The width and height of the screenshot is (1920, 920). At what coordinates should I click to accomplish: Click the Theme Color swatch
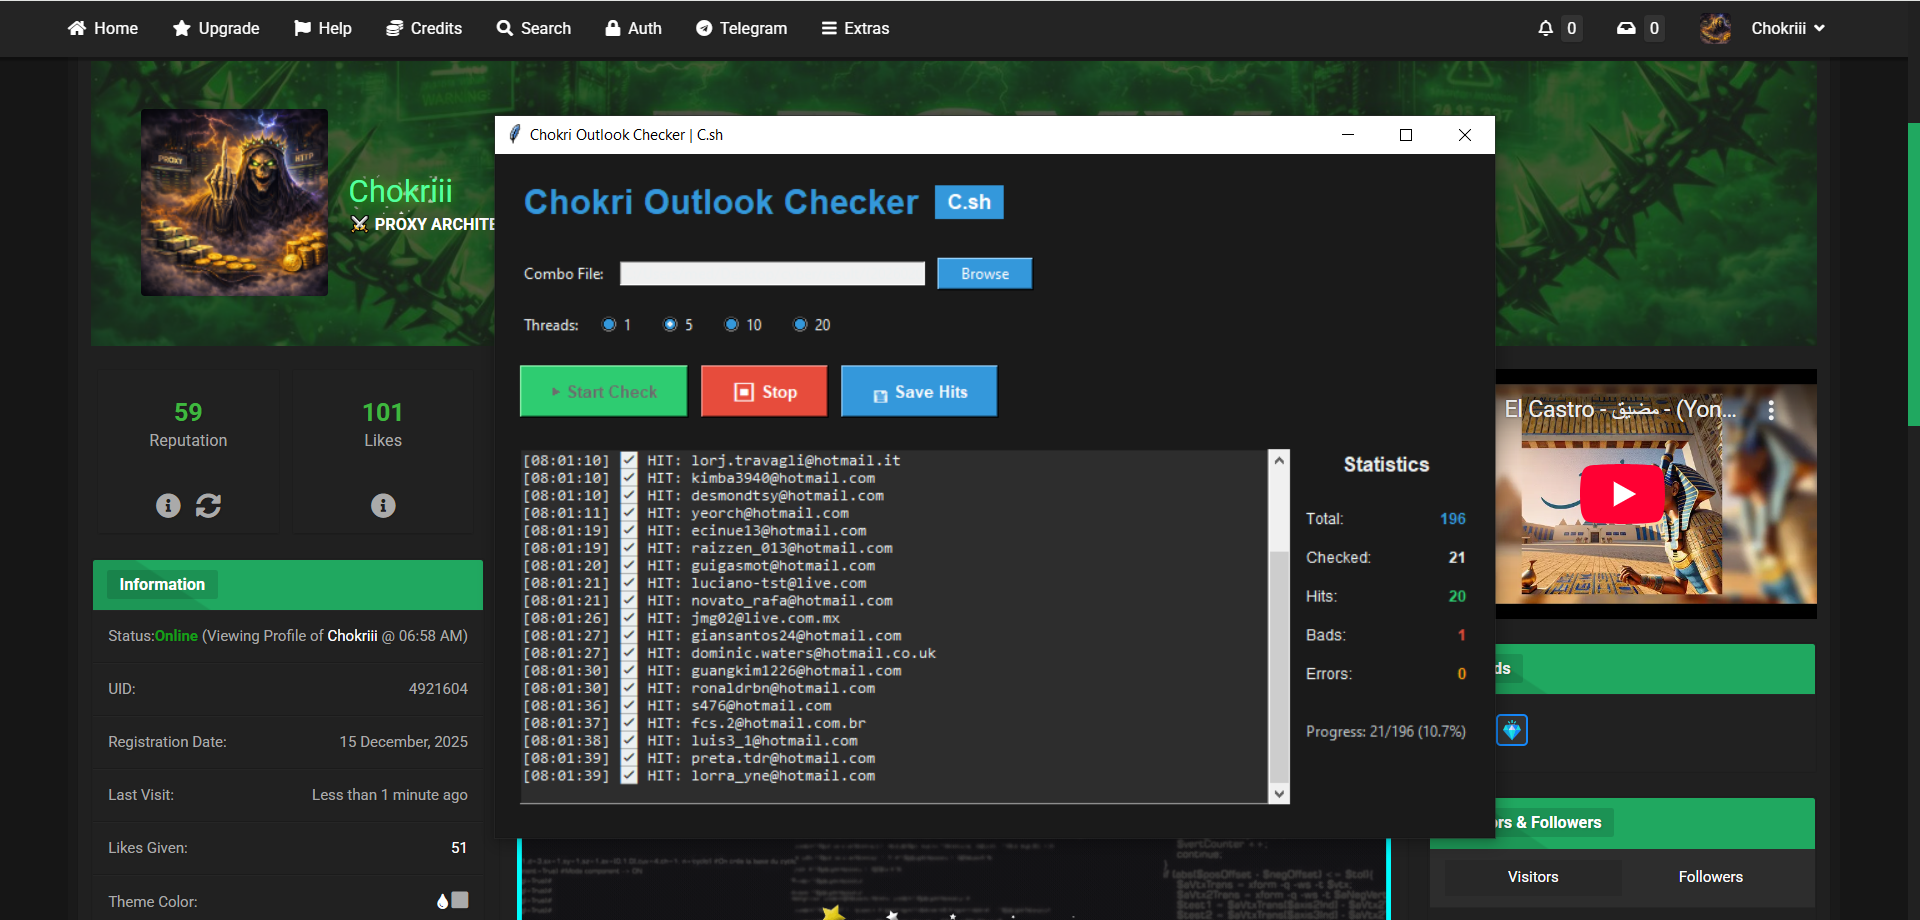460,900
